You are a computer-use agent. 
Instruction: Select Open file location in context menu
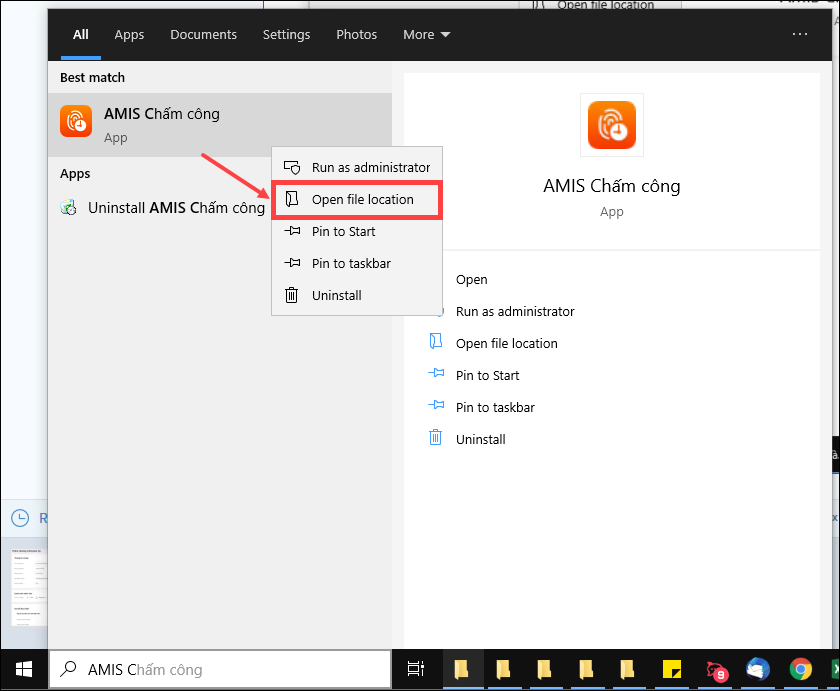pos(362,199)
